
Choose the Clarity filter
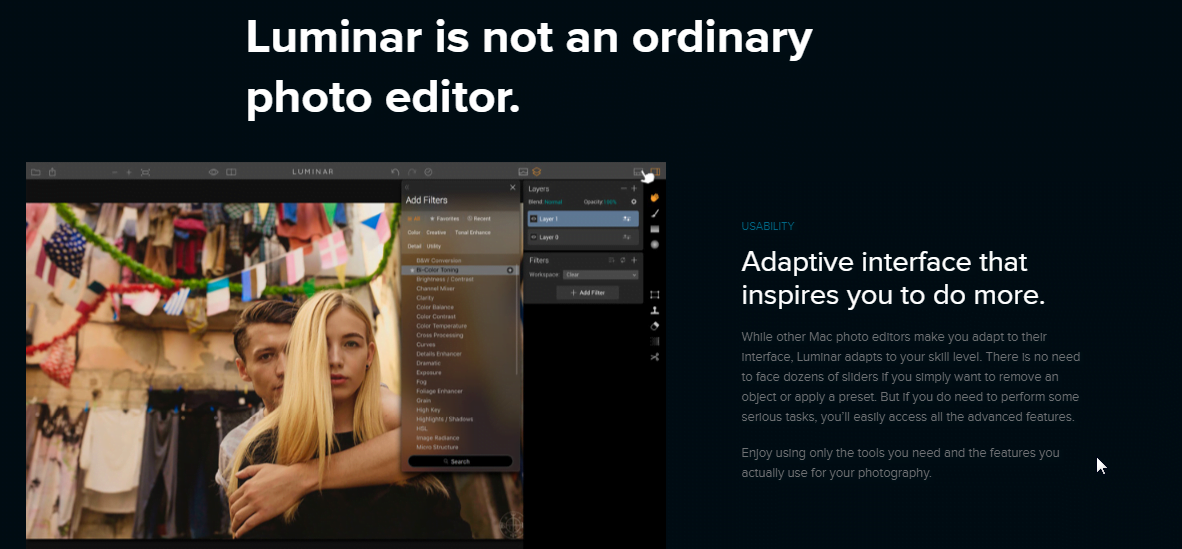(x=425, y=298)
